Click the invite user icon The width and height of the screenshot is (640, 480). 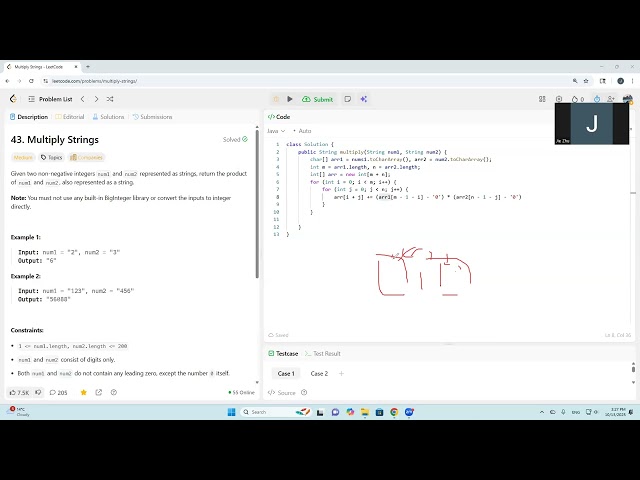click(x=611, y=99)
